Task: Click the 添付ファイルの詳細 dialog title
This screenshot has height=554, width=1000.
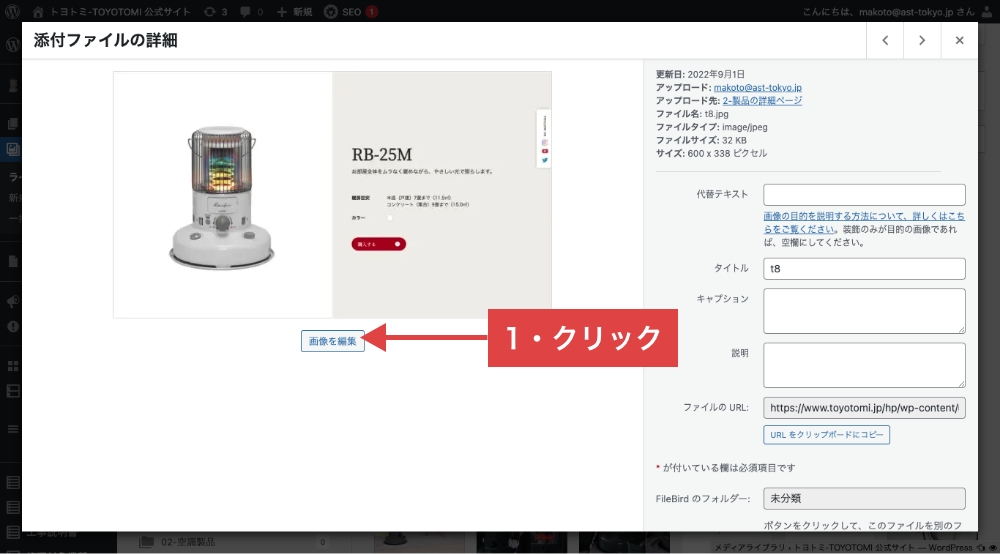Action: tap(106, 40)
